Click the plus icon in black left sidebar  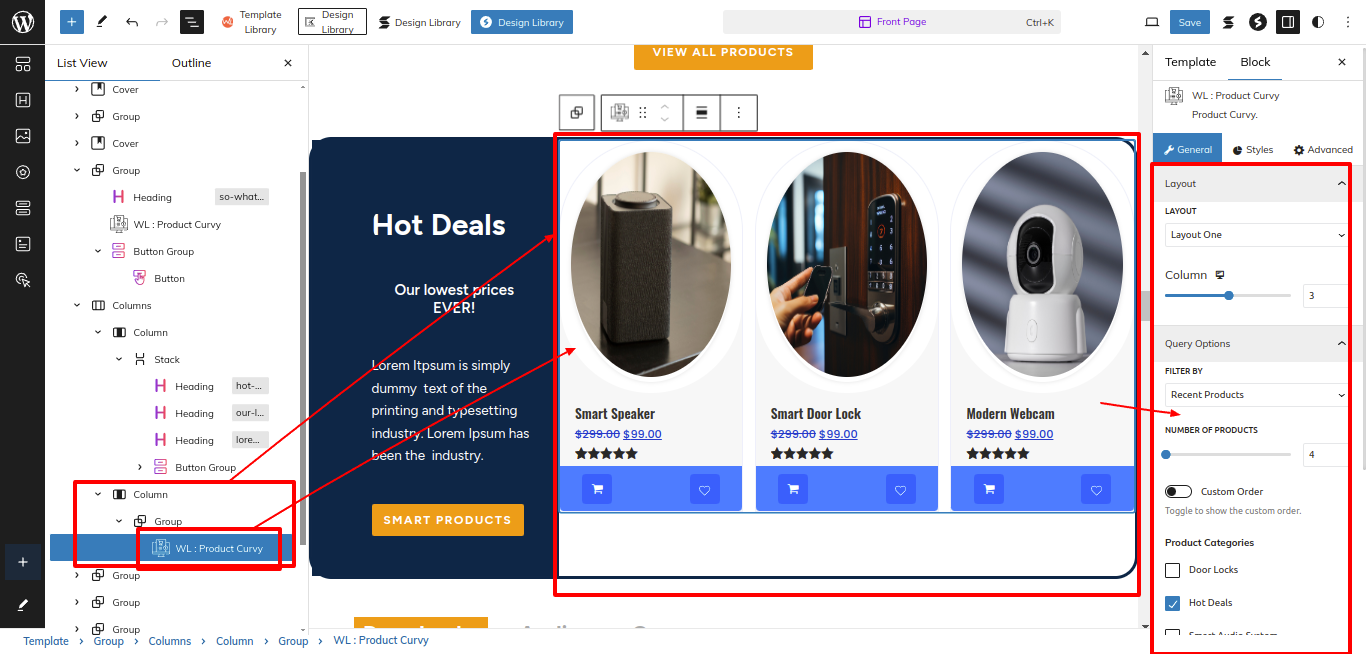coord(22,562)
